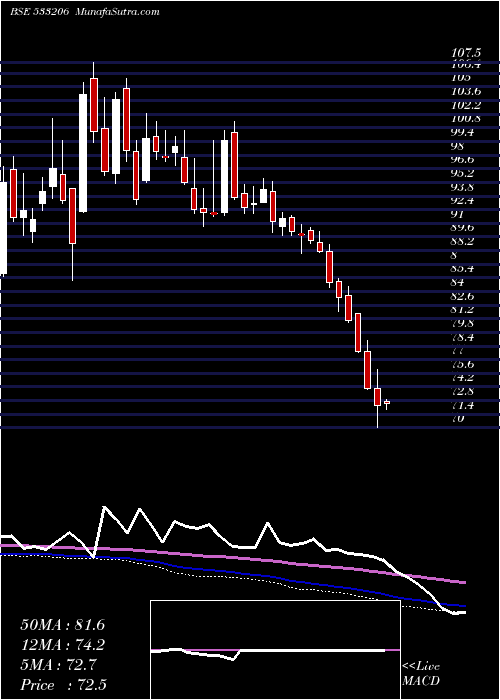Click the 82.6 price axis label
The width and height of the screenshot is (500, 700).
[463, 296]
